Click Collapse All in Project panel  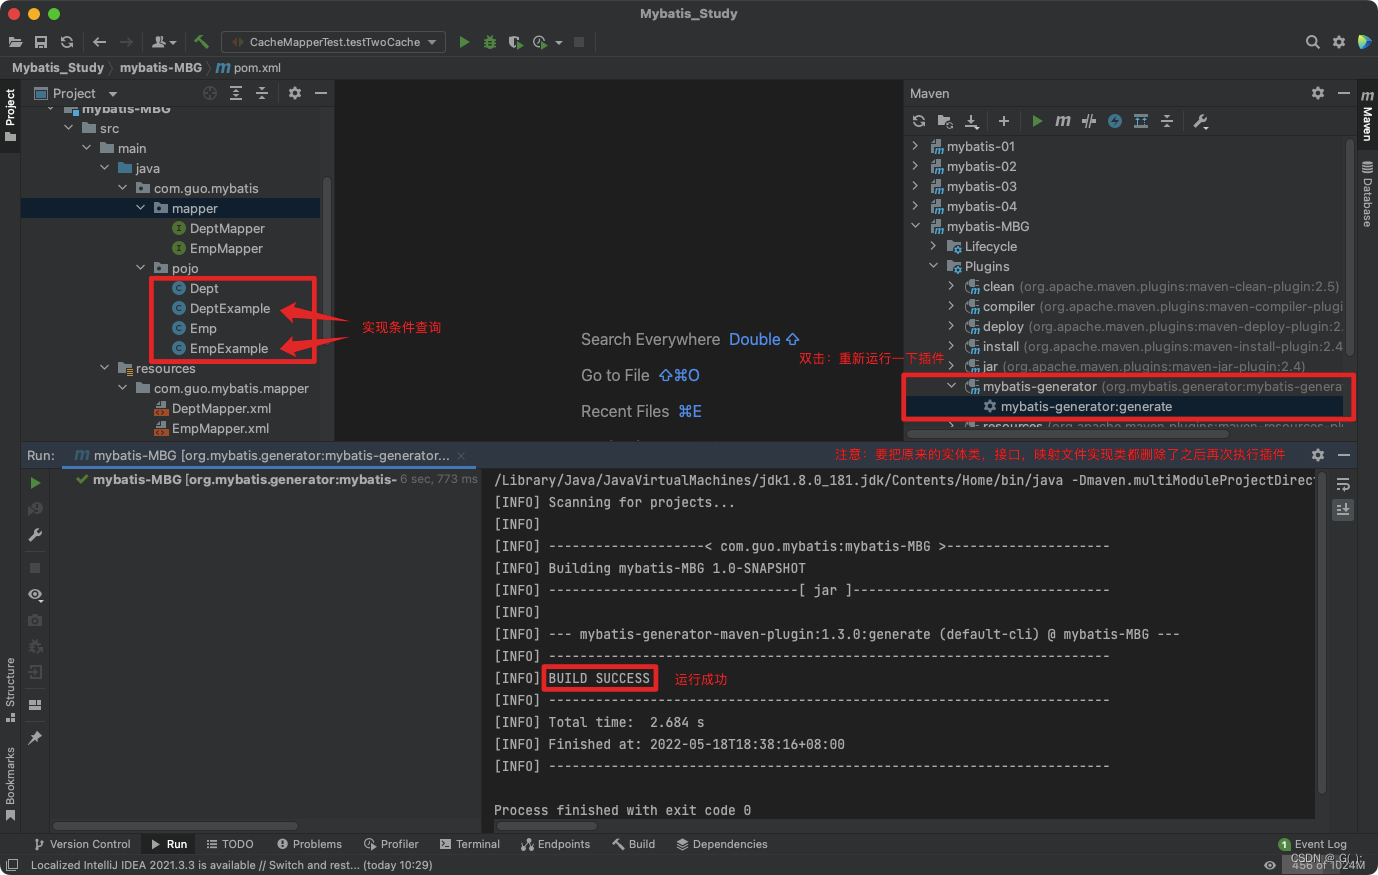point(262,93)
